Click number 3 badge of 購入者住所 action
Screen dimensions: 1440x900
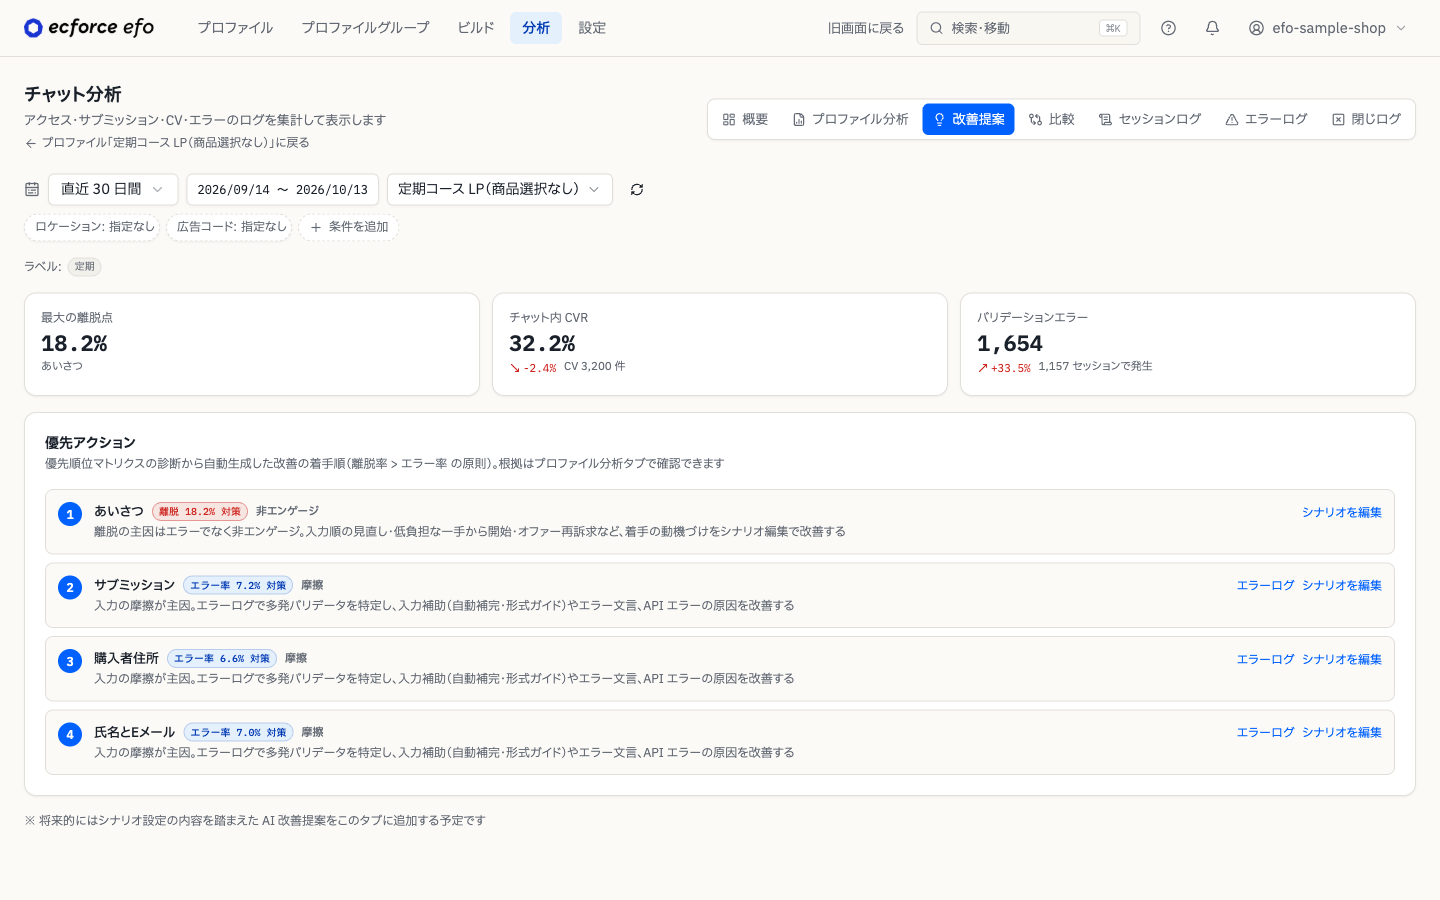click(70, 661)
